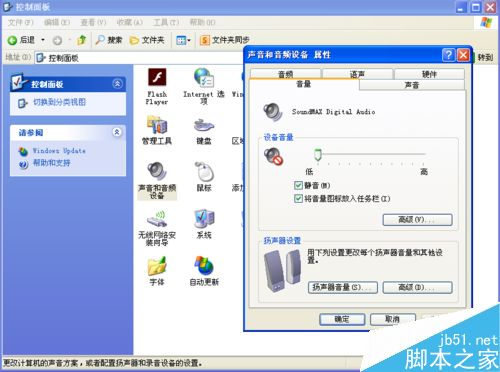Click the 切换到分类视图 icon
Image resolution: width=500 pixels, height=372 pixels.
[22, 103]
